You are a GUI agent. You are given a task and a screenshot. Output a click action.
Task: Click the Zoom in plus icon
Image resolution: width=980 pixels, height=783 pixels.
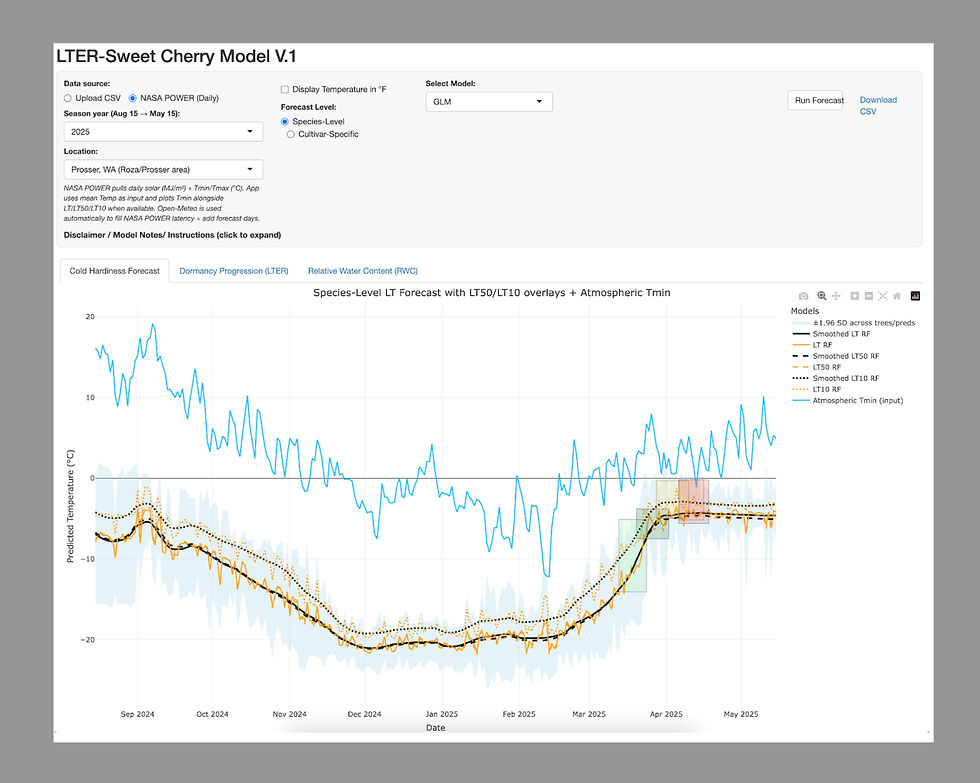point(855,296)
